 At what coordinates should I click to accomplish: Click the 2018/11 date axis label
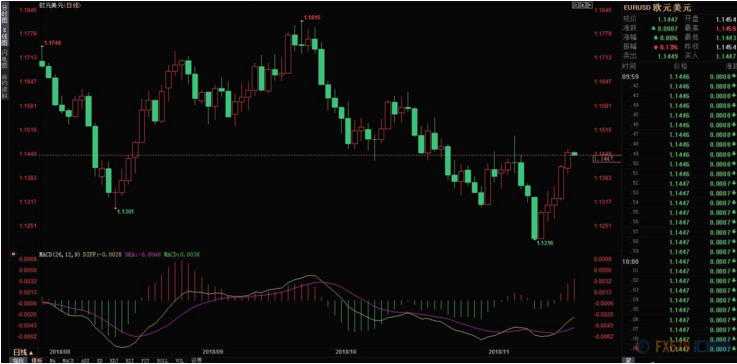[499, 351]
